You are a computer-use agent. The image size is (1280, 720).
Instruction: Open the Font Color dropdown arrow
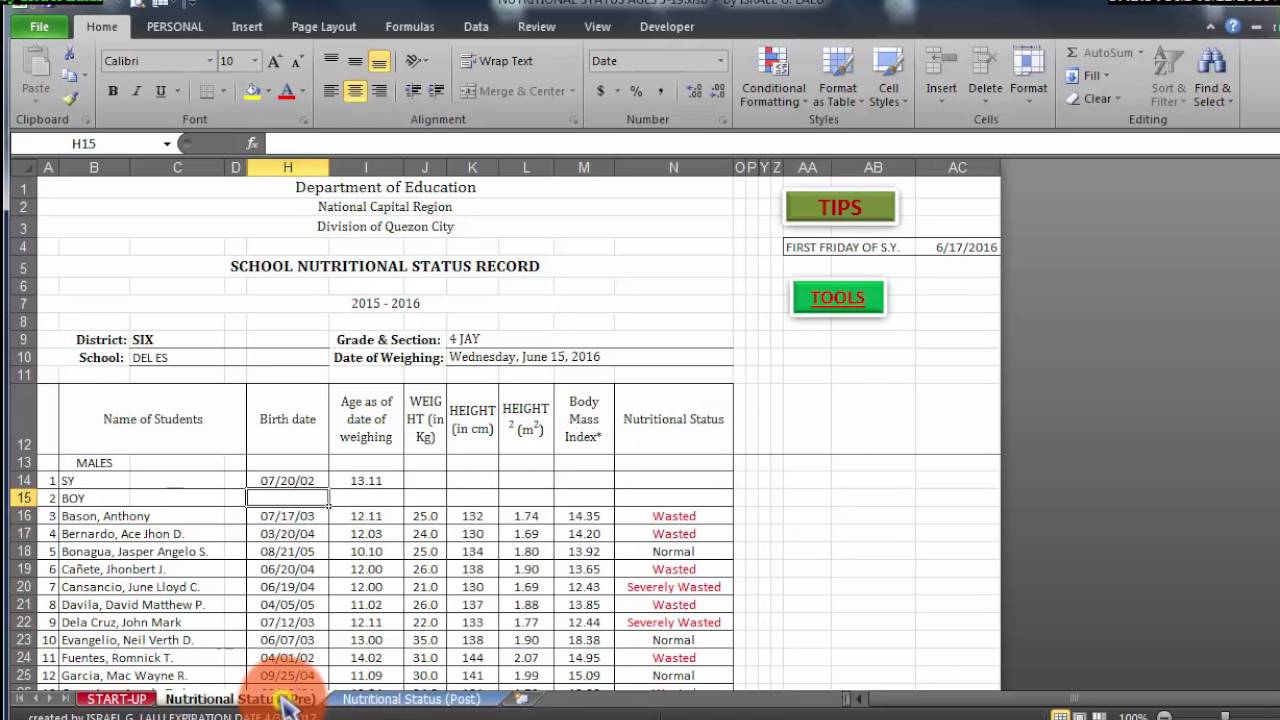point(302,91)
